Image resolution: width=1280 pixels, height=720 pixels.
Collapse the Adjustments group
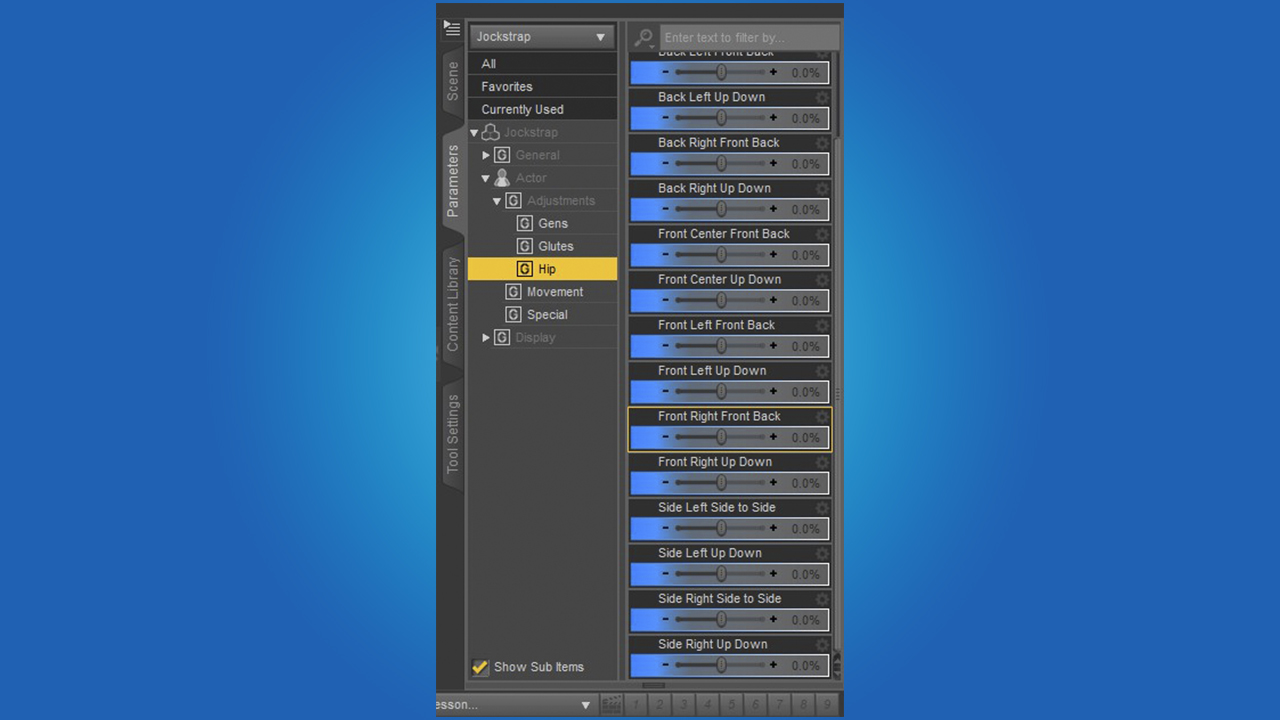497,201
